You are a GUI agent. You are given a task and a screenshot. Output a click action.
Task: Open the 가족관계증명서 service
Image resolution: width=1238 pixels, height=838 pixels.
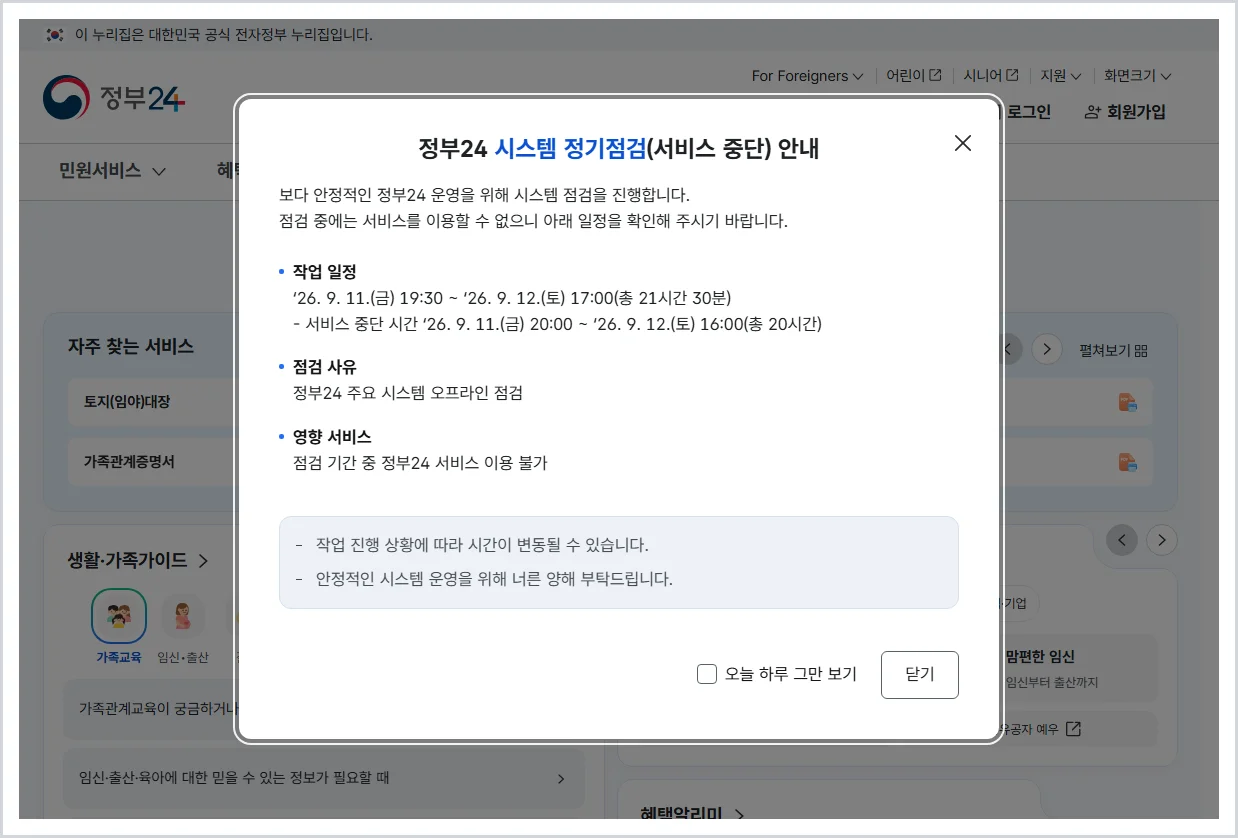tap(129, 462)
